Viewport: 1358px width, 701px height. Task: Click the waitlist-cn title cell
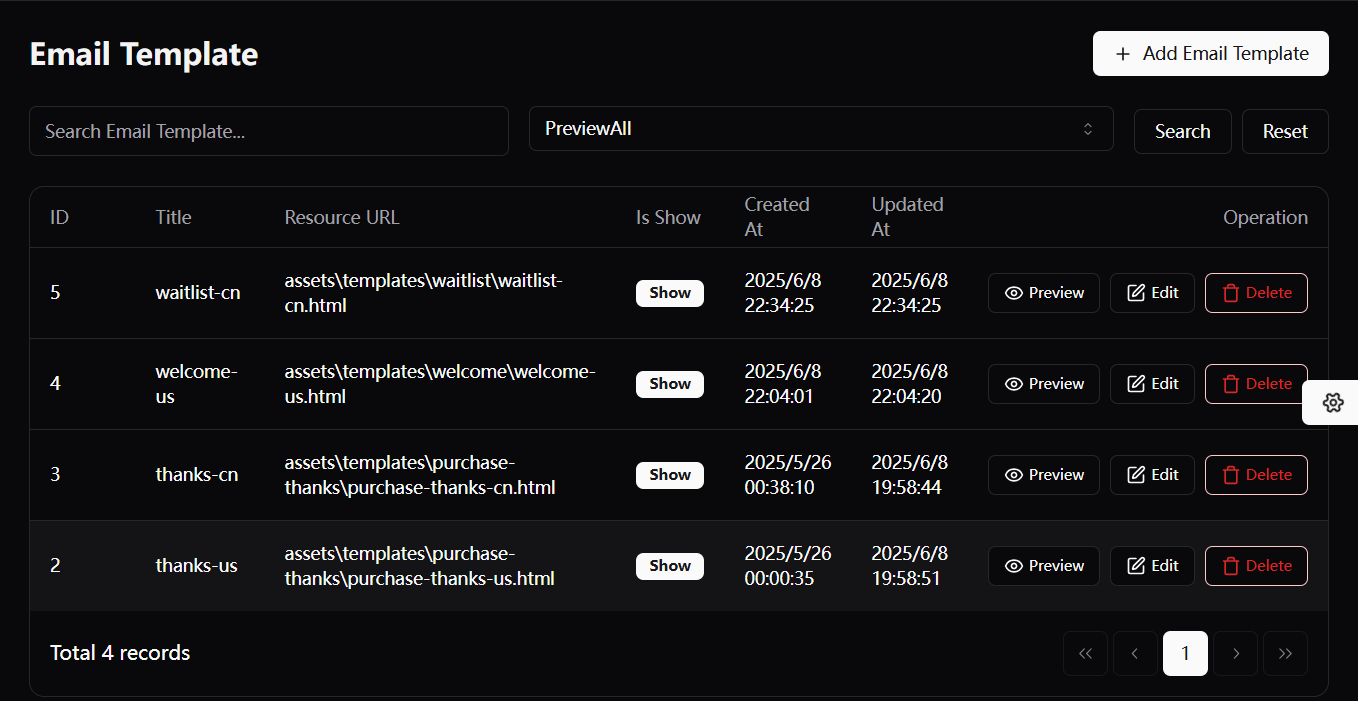(198, 293)
